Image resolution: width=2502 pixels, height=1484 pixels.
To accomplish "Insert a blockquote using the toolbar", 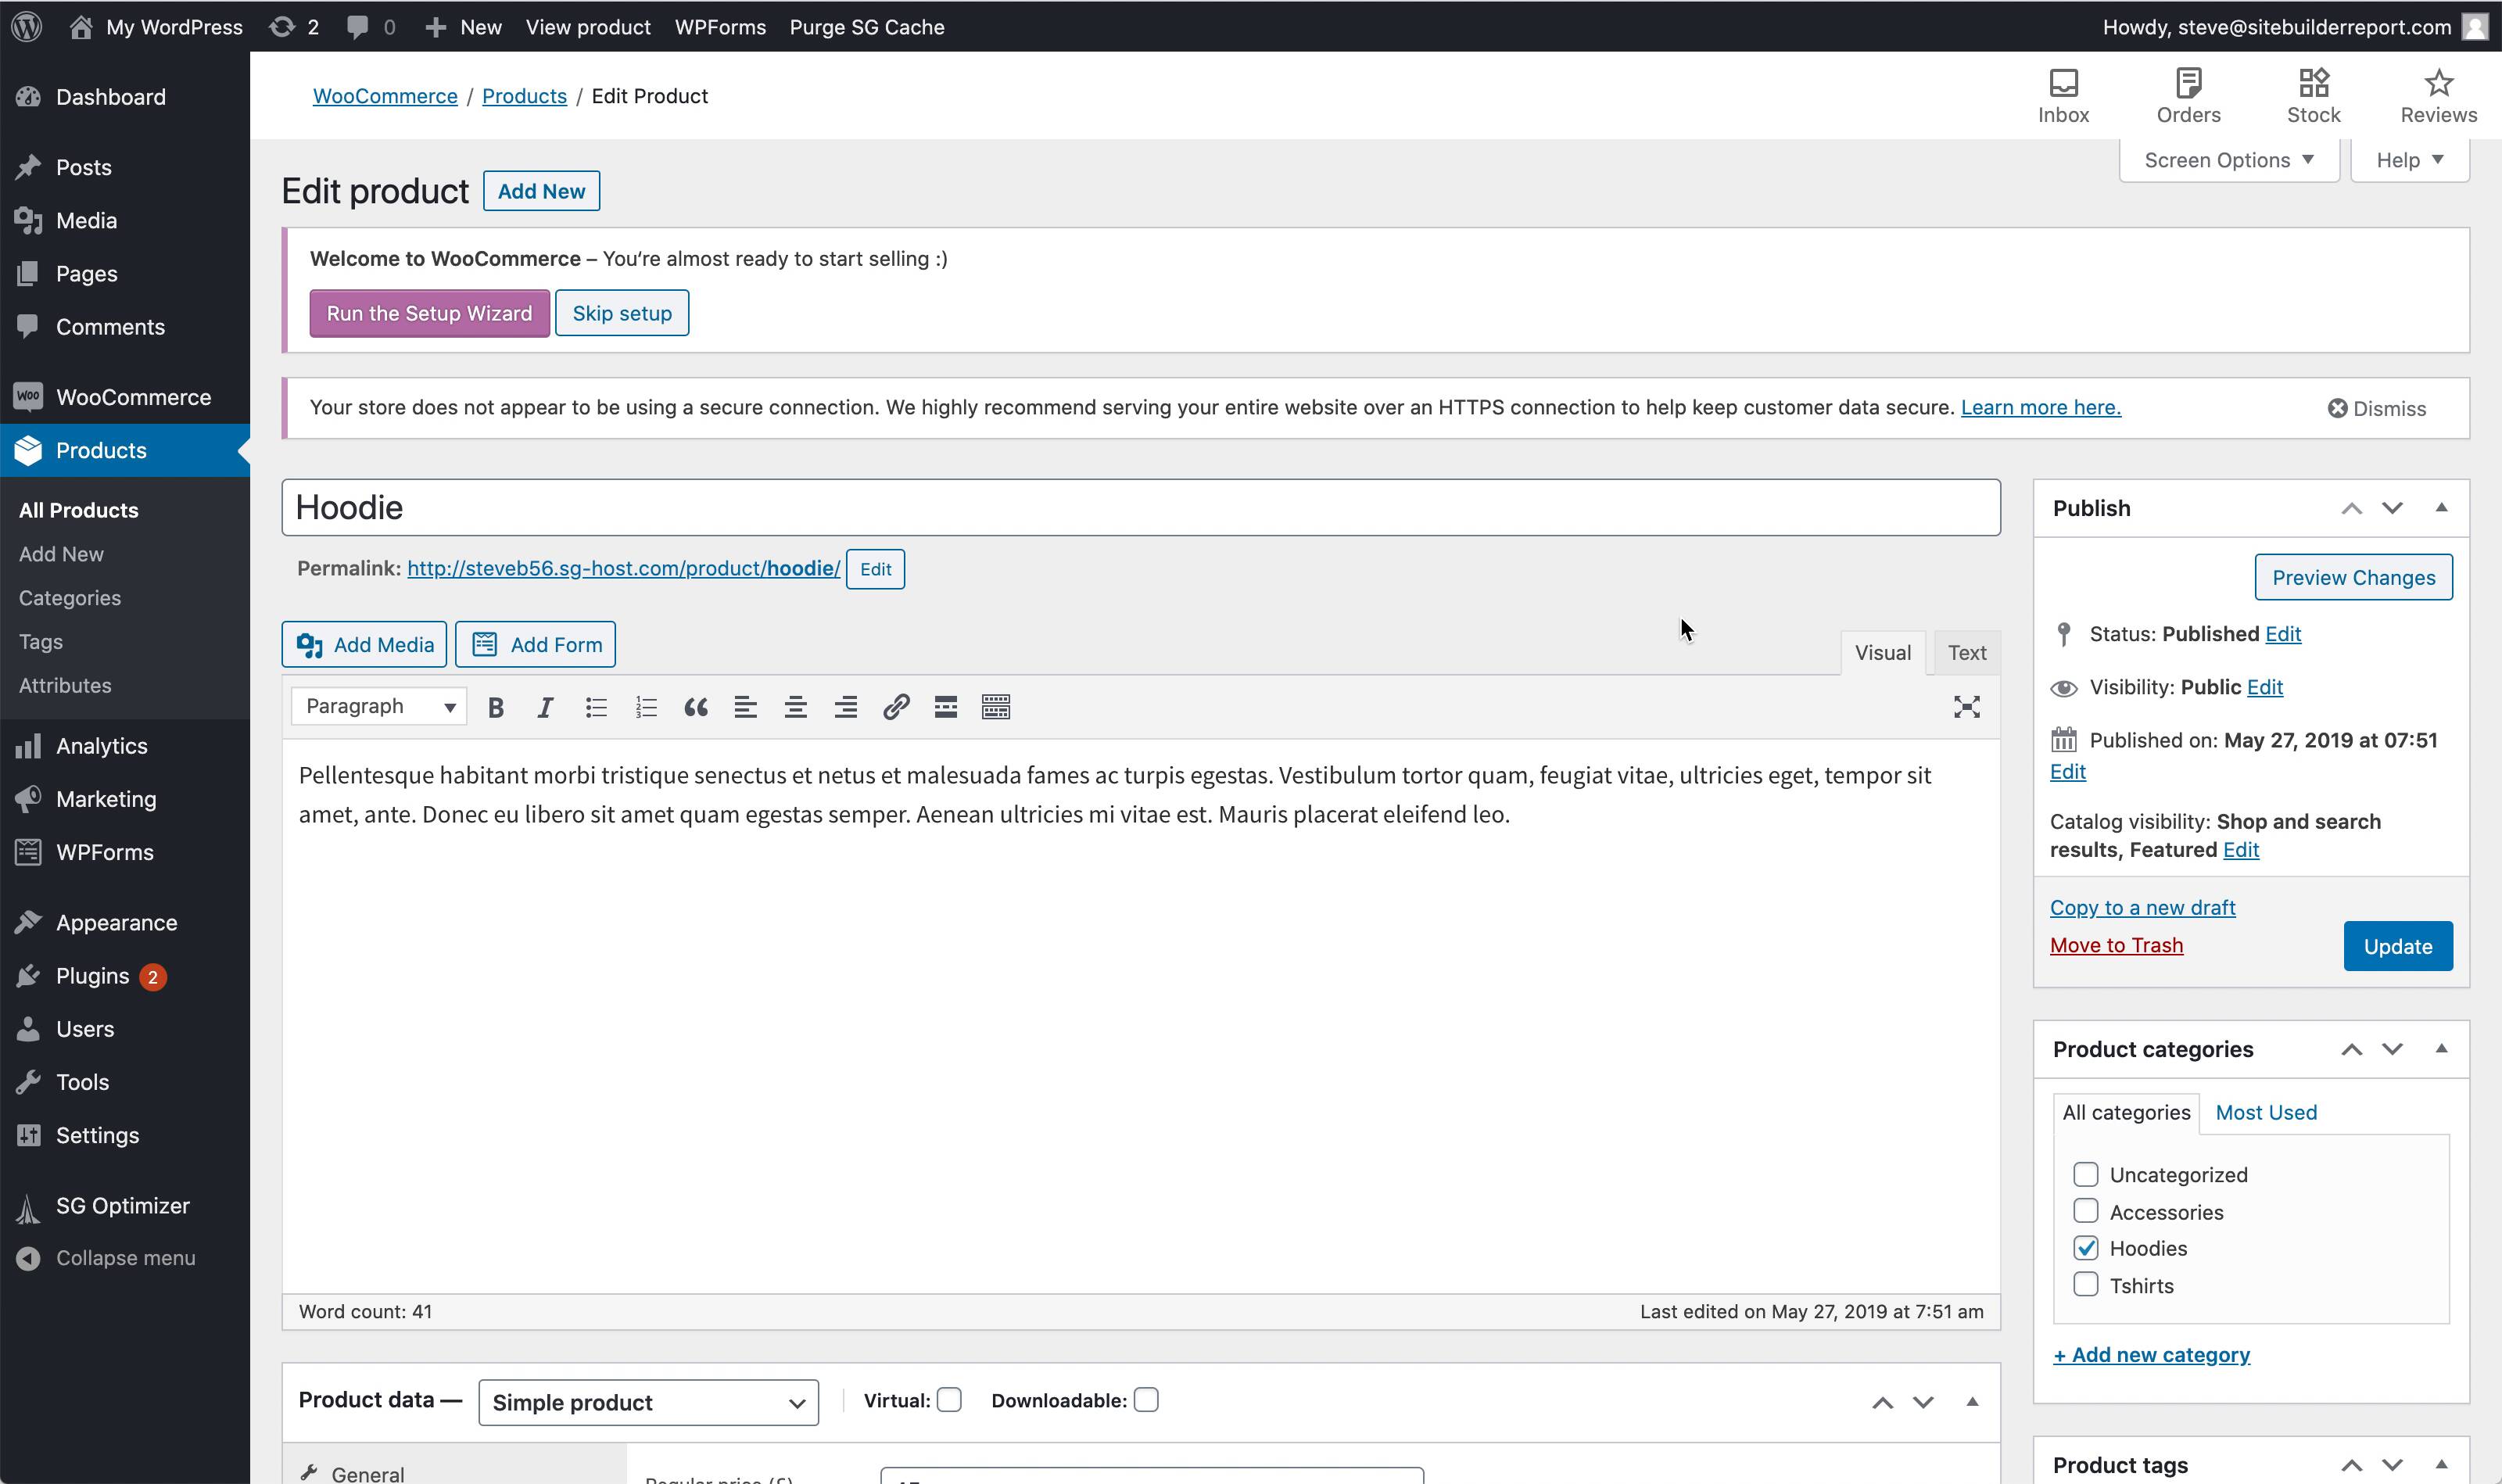I will 696,708.
